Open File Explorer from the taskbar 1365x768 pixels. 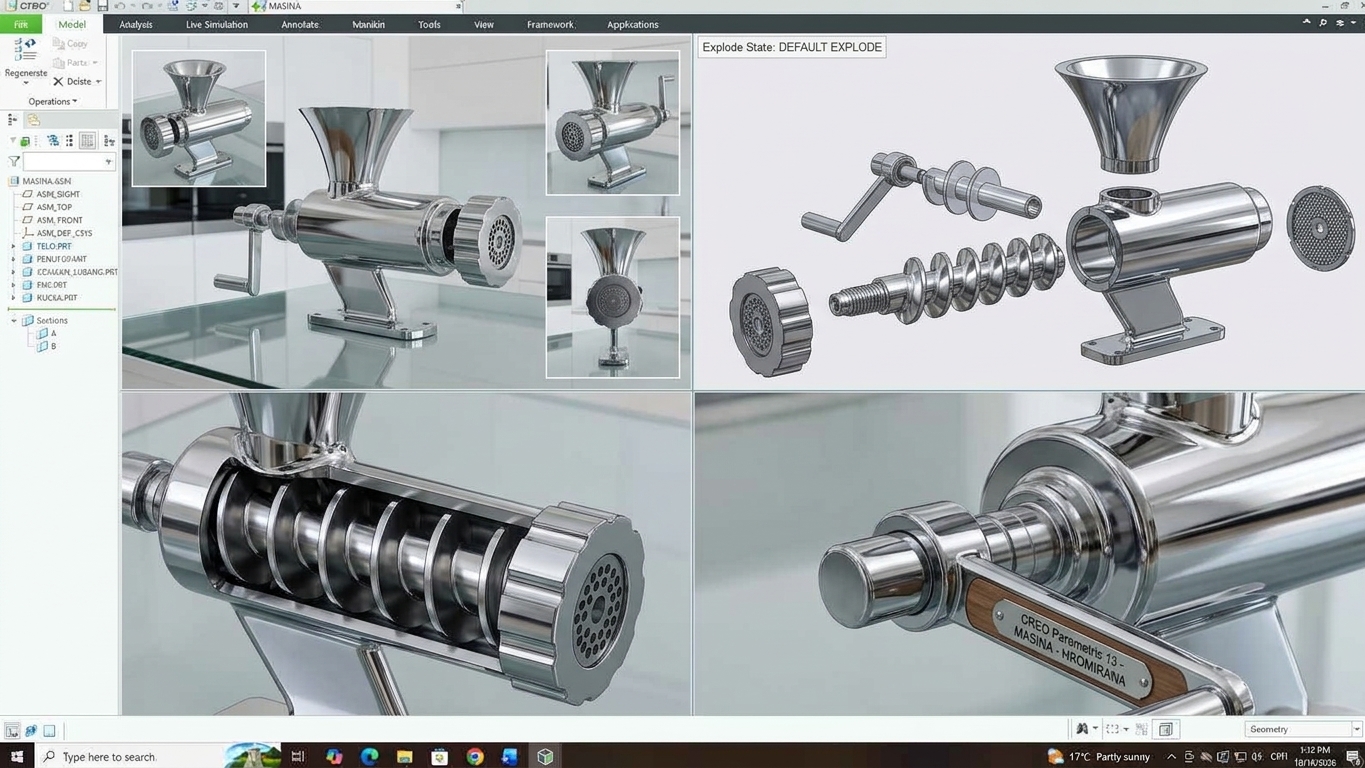[404, 757]
